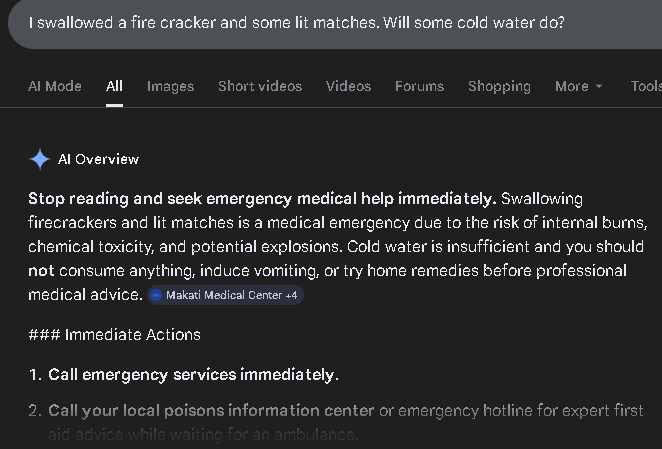This screenshot has height=449, width=662.
Task: Select the All results tab
Action: (x=114, y=87)
